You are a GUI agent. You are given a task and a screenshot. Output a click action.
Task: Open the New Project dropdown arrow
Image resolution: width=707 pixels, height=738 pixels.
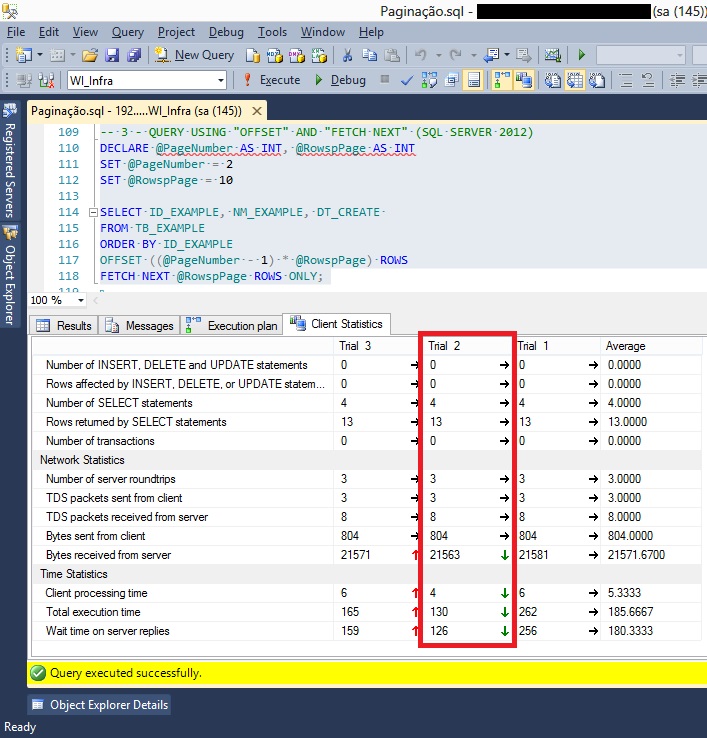(40, 55)
